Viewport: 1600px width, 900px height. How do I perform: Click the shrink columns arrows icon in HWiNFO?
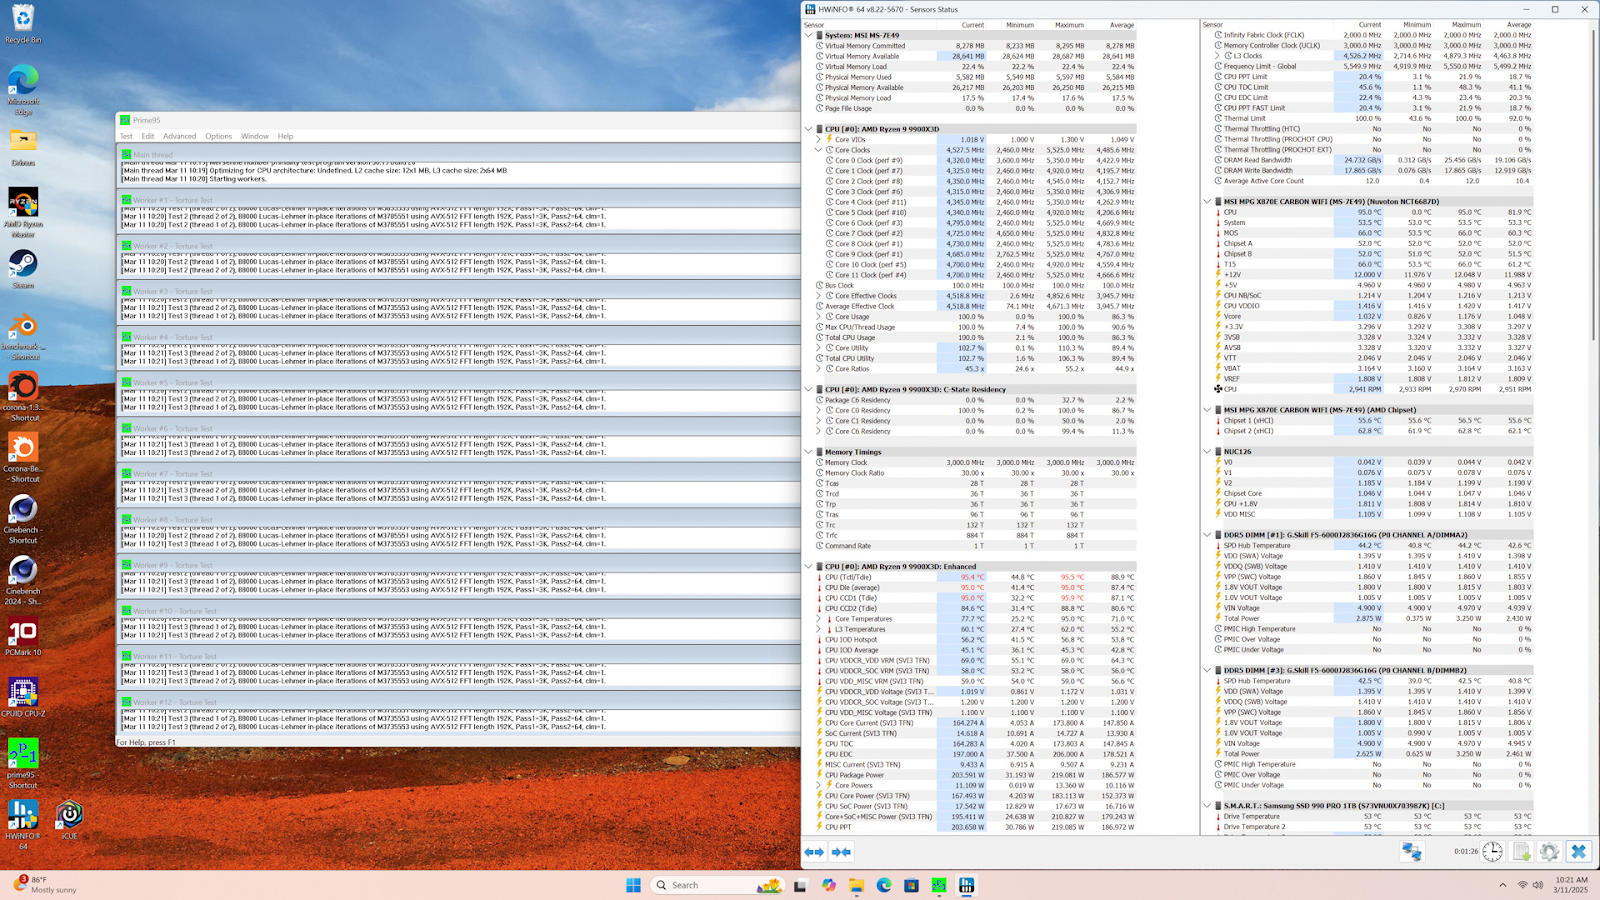[841, 852]
